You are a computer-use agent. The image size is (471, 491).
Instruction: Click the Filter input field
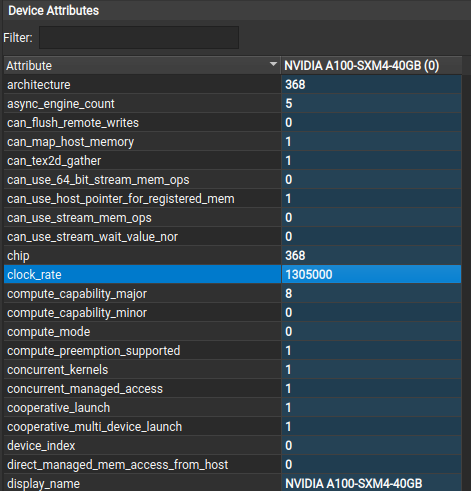point(139,37)
